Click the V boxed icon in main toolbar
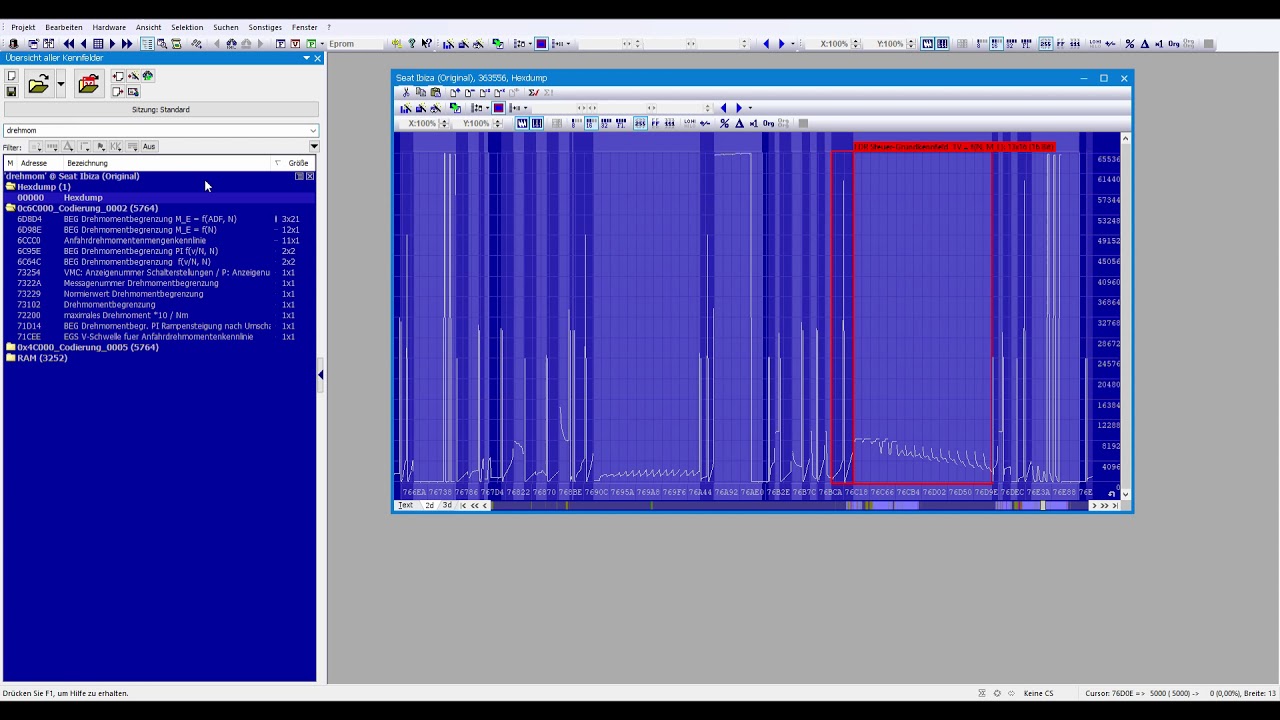This screenshot has height=720, width=1280. (295, 44)
